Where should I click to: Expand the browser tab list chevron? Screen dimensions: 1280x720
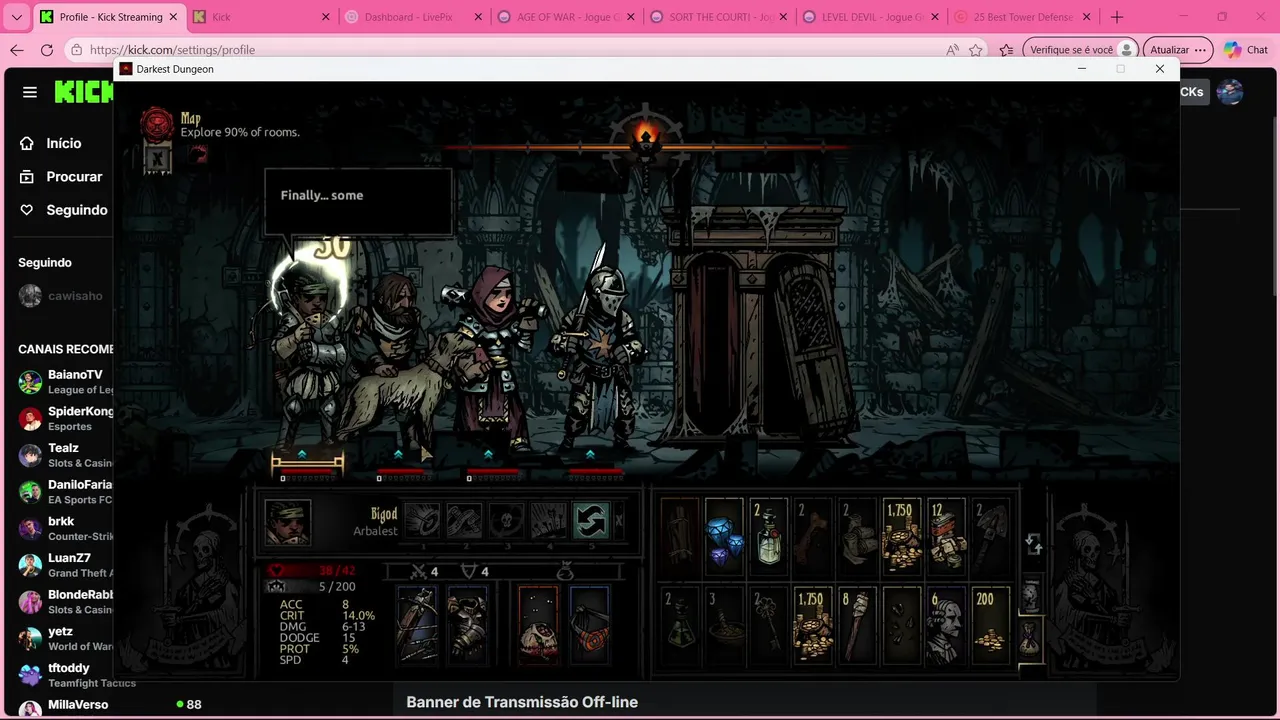pos(17,17)
